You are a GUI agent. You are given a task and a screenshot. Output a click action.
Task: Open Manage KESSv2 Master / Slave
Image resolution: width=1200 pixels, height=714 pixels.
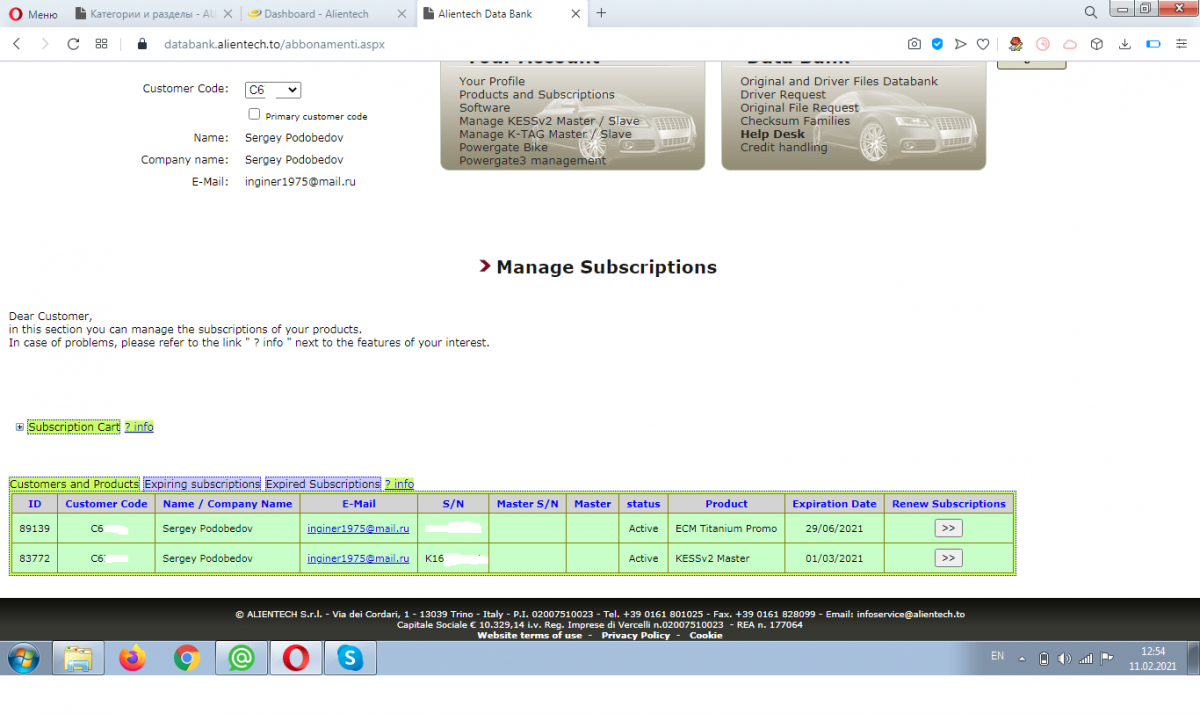pyautogui.click(x=549, y=121)
